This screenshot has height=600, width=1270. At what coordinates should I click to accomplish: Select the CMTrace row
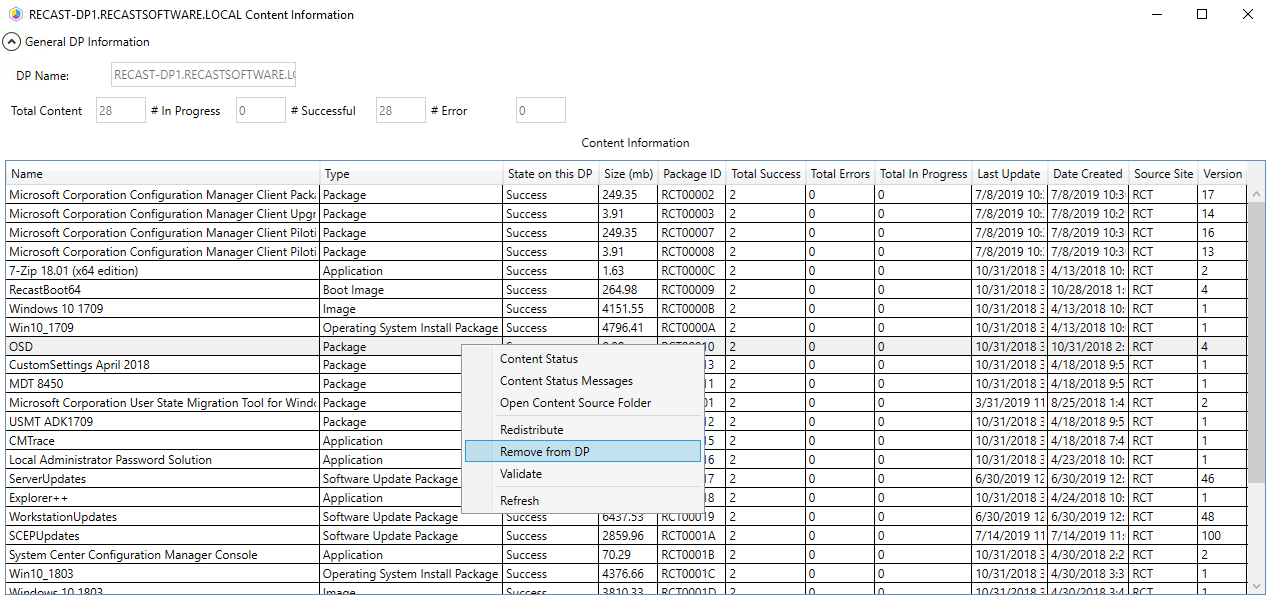click(627, 441)
